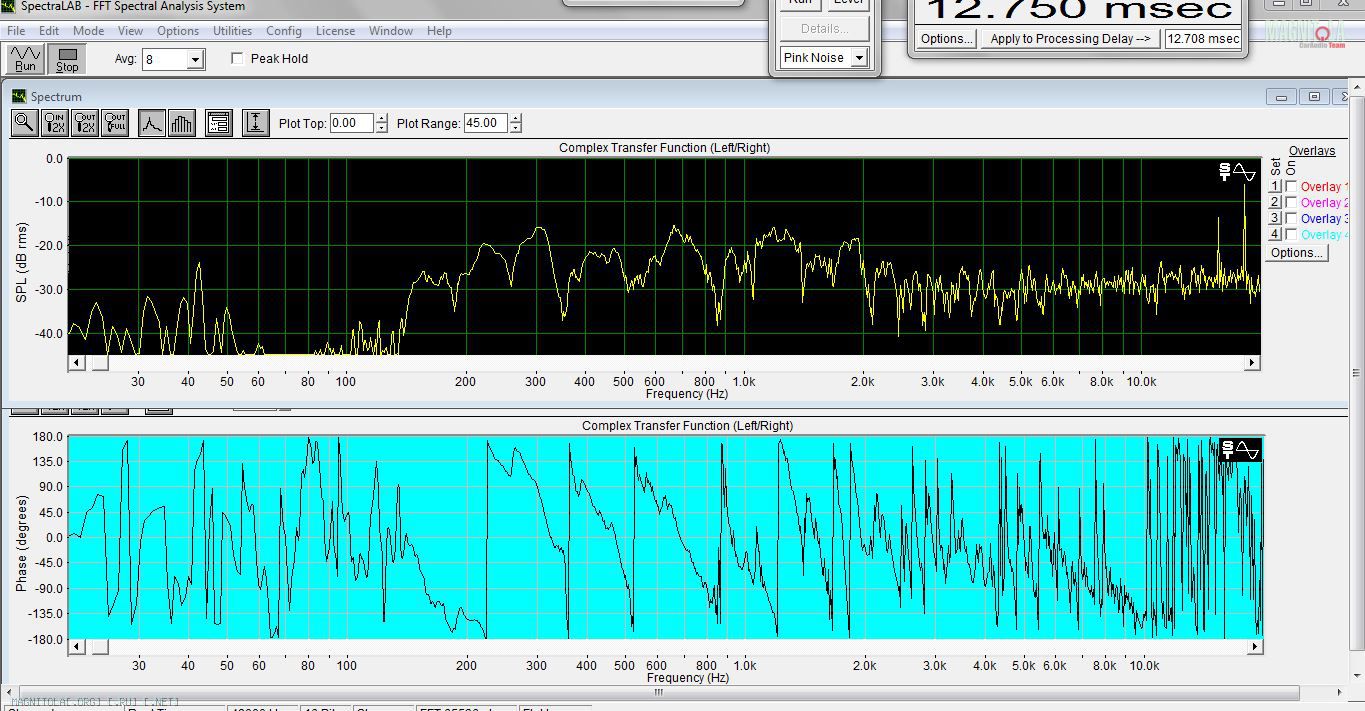This screenshot has width=1365, height=711.
Task: Click the Plot Range value field
Action: click(485, 123)
